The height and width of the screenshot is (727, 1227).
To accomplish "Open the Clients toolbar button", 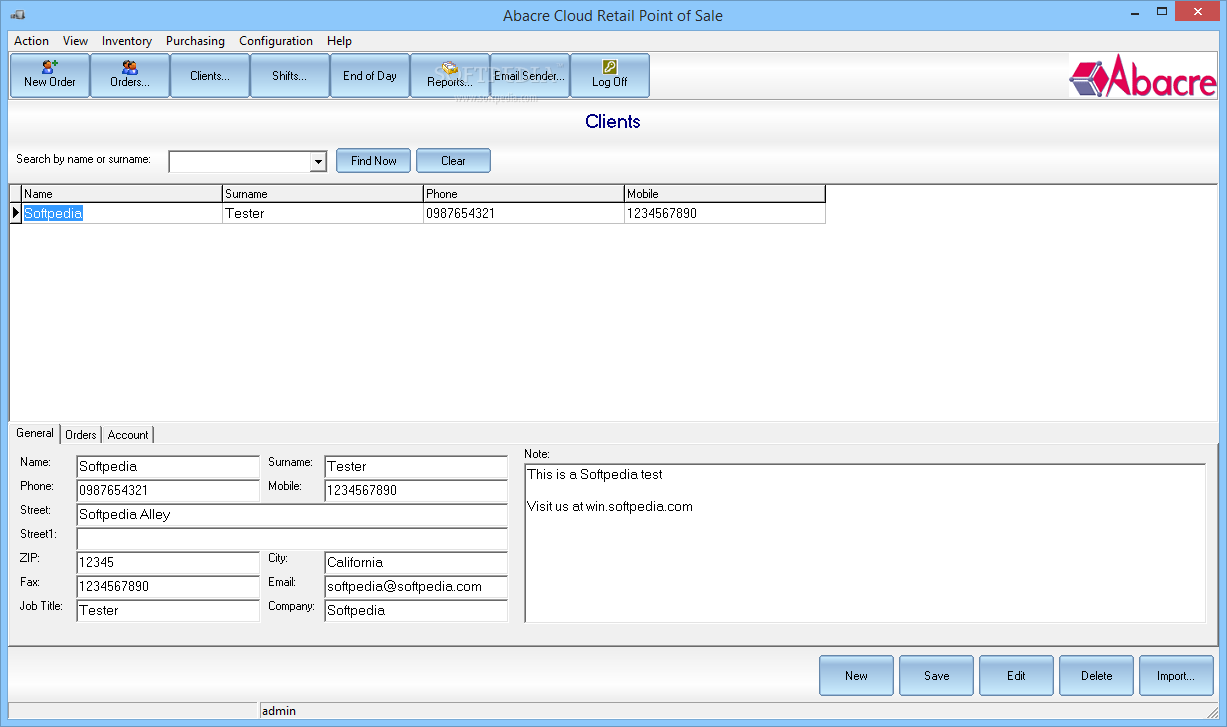I will 210,75.
